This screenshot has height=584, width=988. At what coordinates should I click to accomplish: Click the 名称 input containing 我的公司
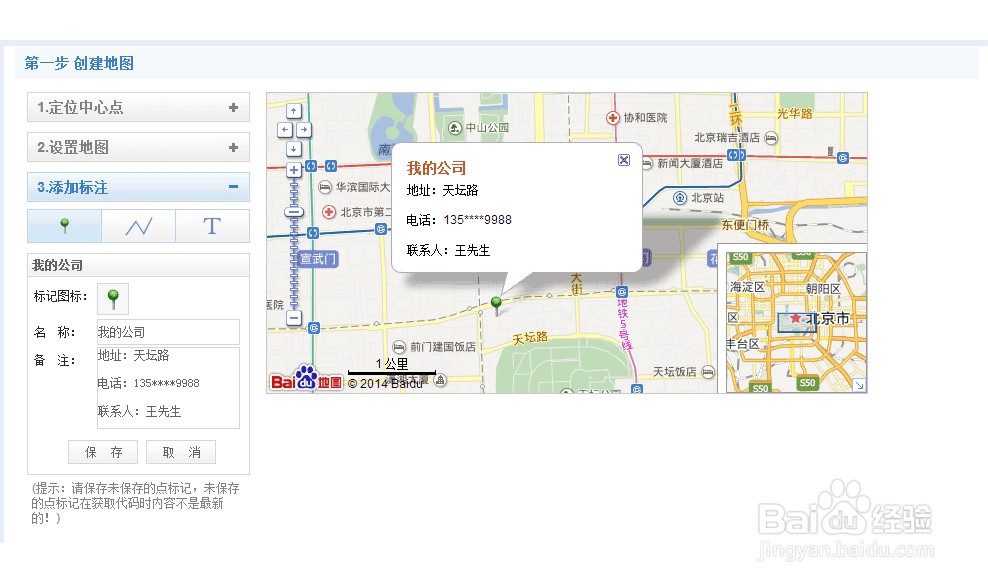[167, 331]
